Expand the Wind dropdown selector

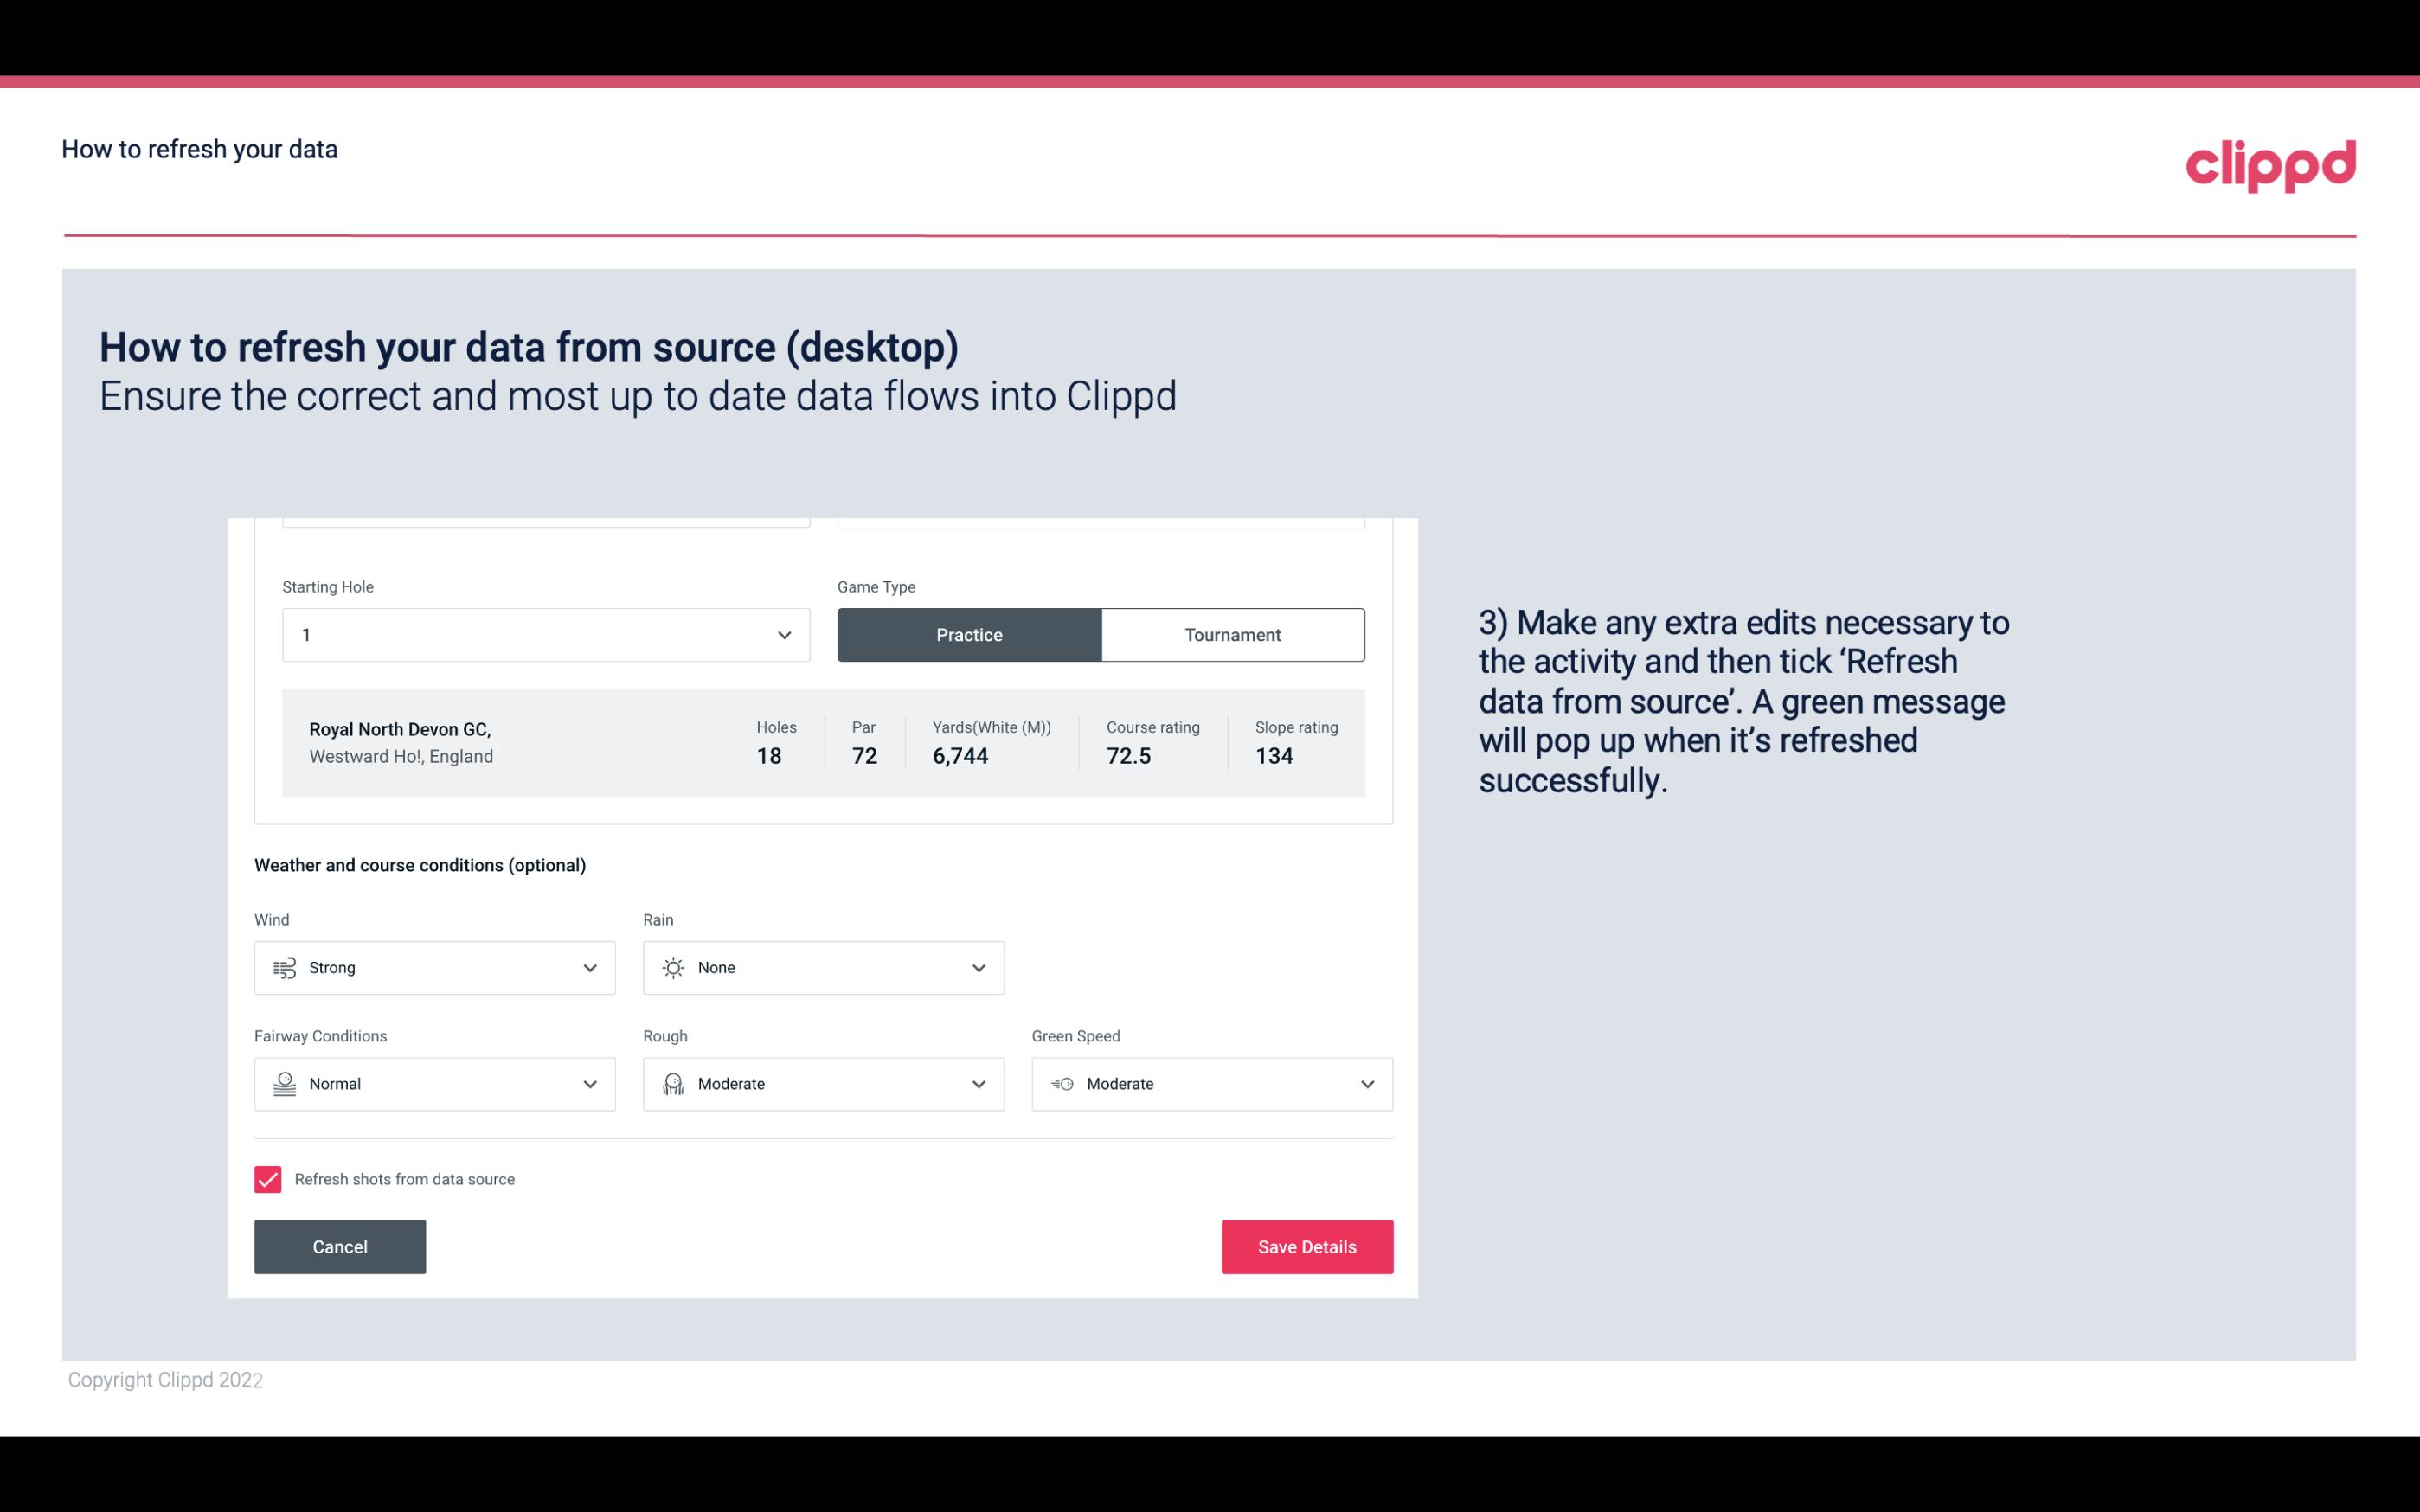(589, 967)
